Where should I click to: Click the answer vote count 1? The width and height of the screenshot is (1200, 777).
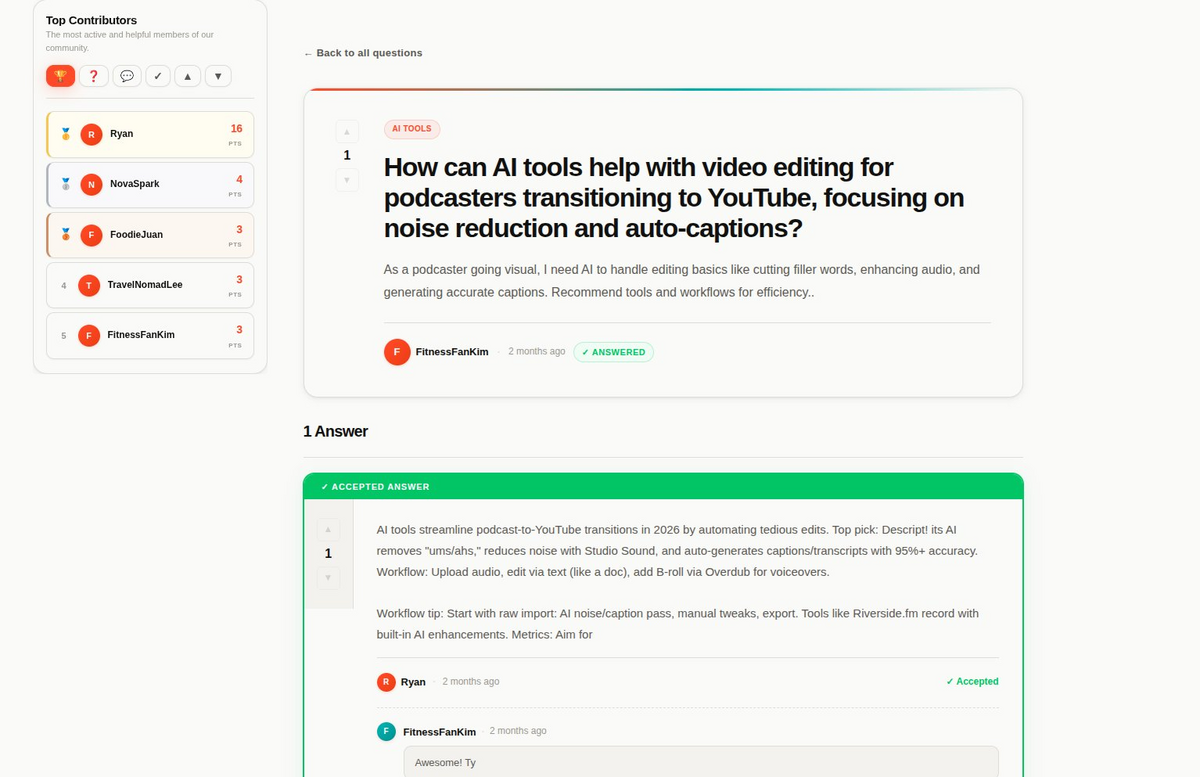pyautogui.click(x=328, y=554)
